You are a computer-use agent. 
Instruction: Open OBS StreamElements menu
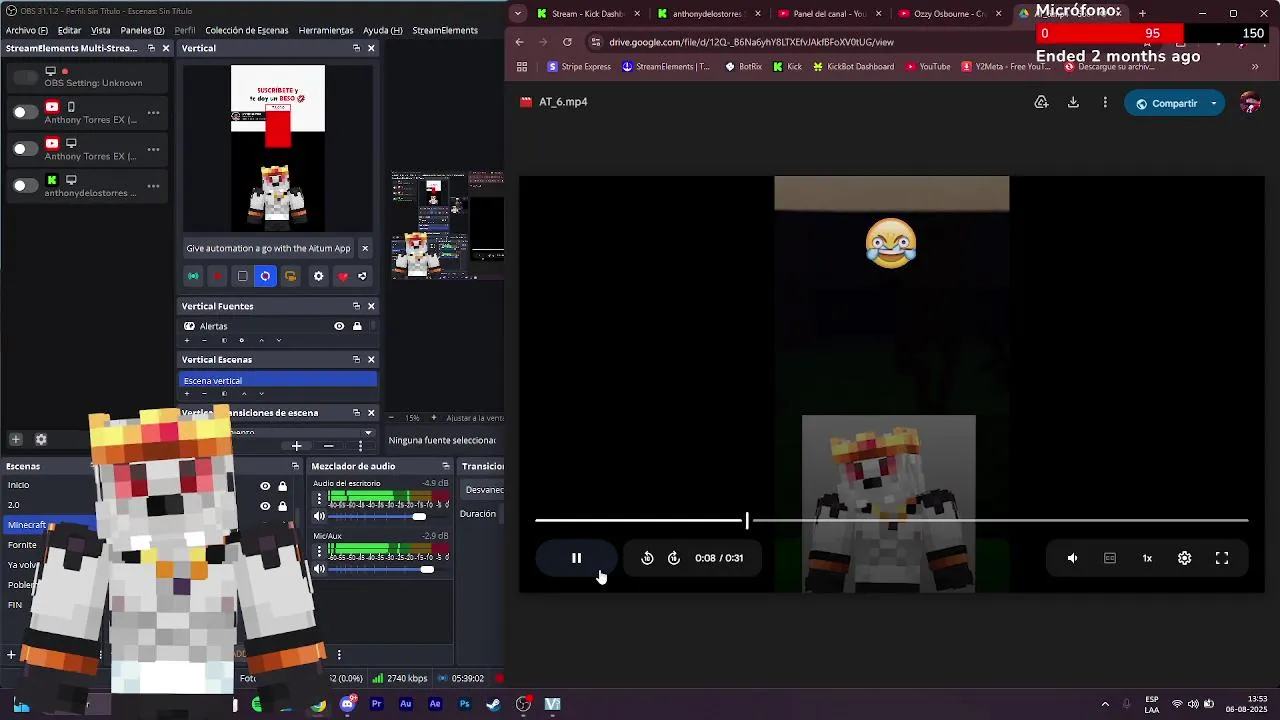pyautogui.click(x=445, y=30)
